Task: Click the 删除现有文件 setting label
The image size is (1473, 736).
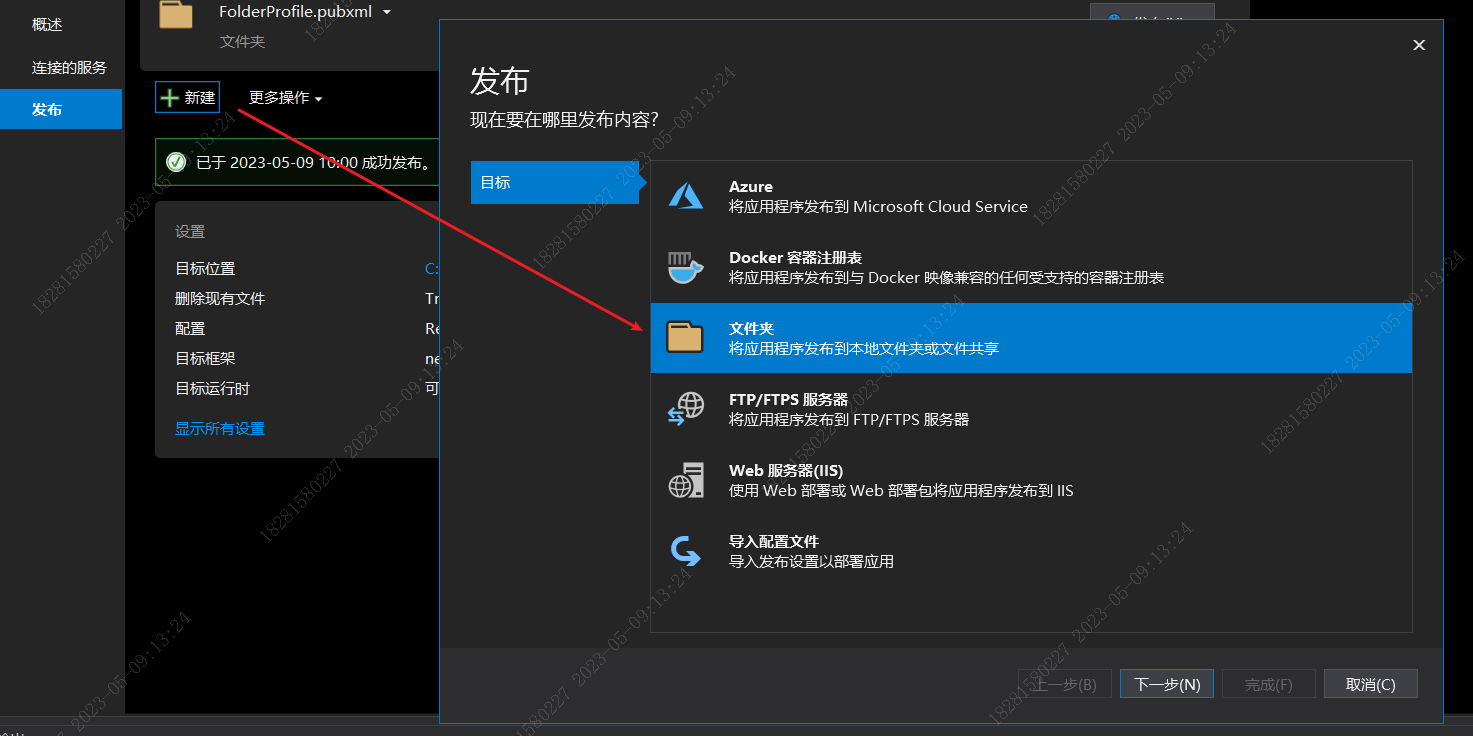Action: [x=220, y=298]
